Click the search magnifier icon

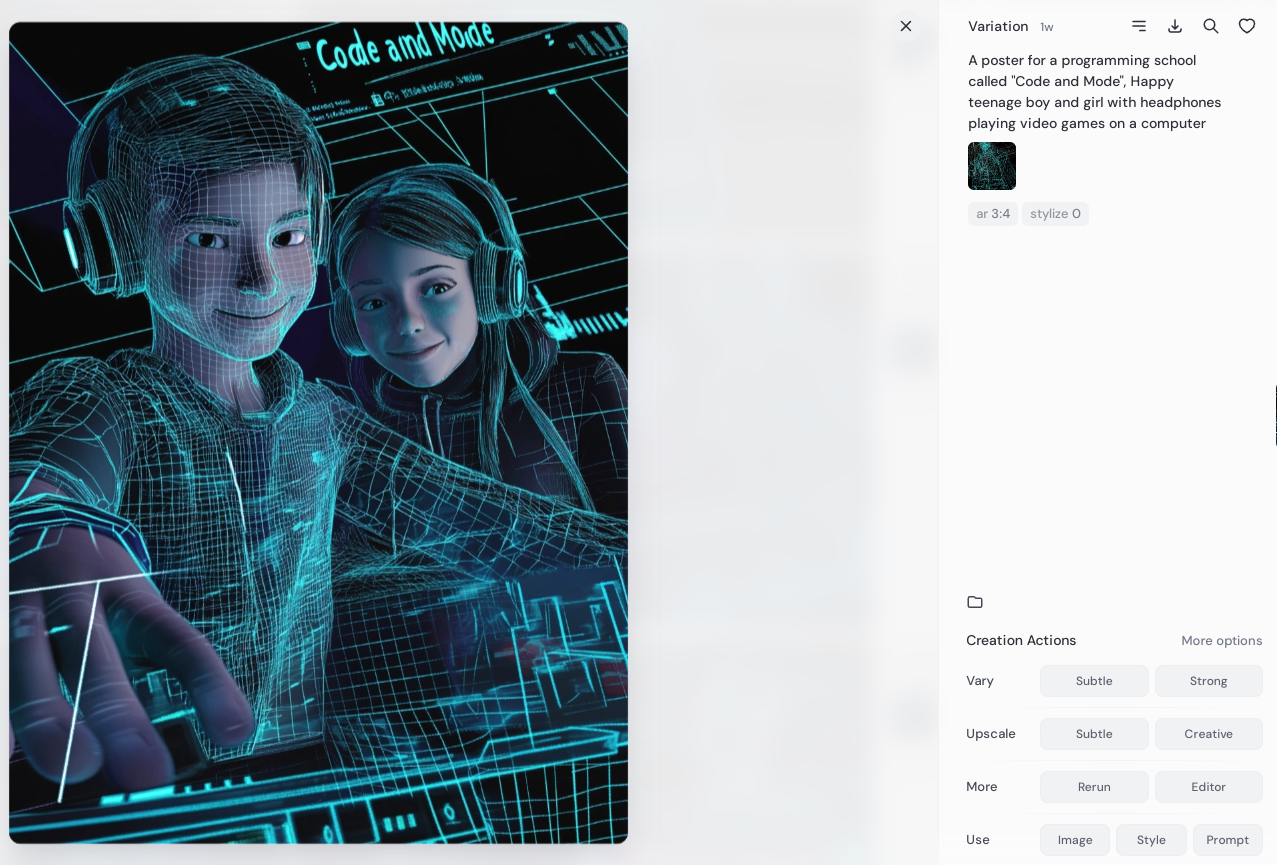pos(1211,26)
